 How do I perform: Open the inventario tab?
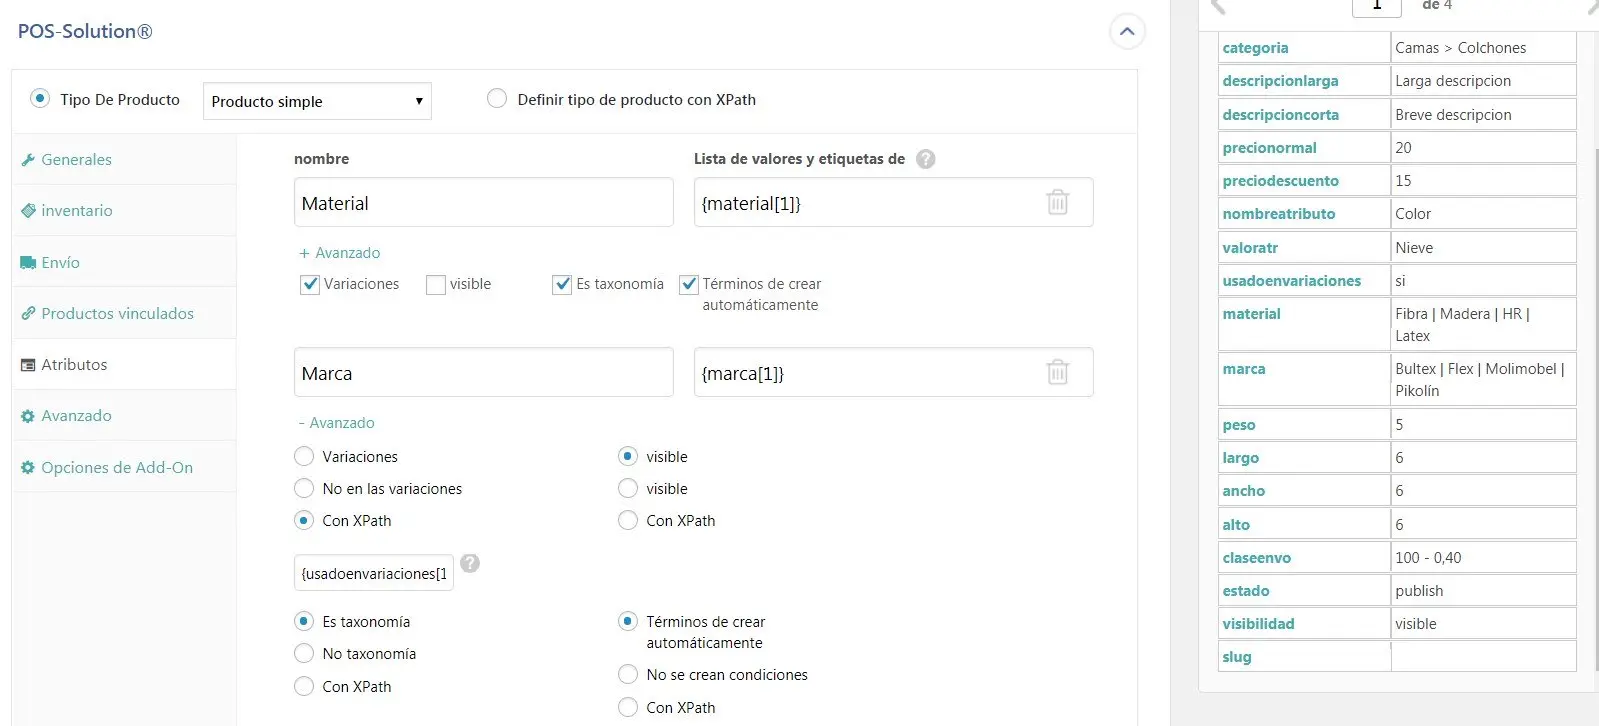76,211
